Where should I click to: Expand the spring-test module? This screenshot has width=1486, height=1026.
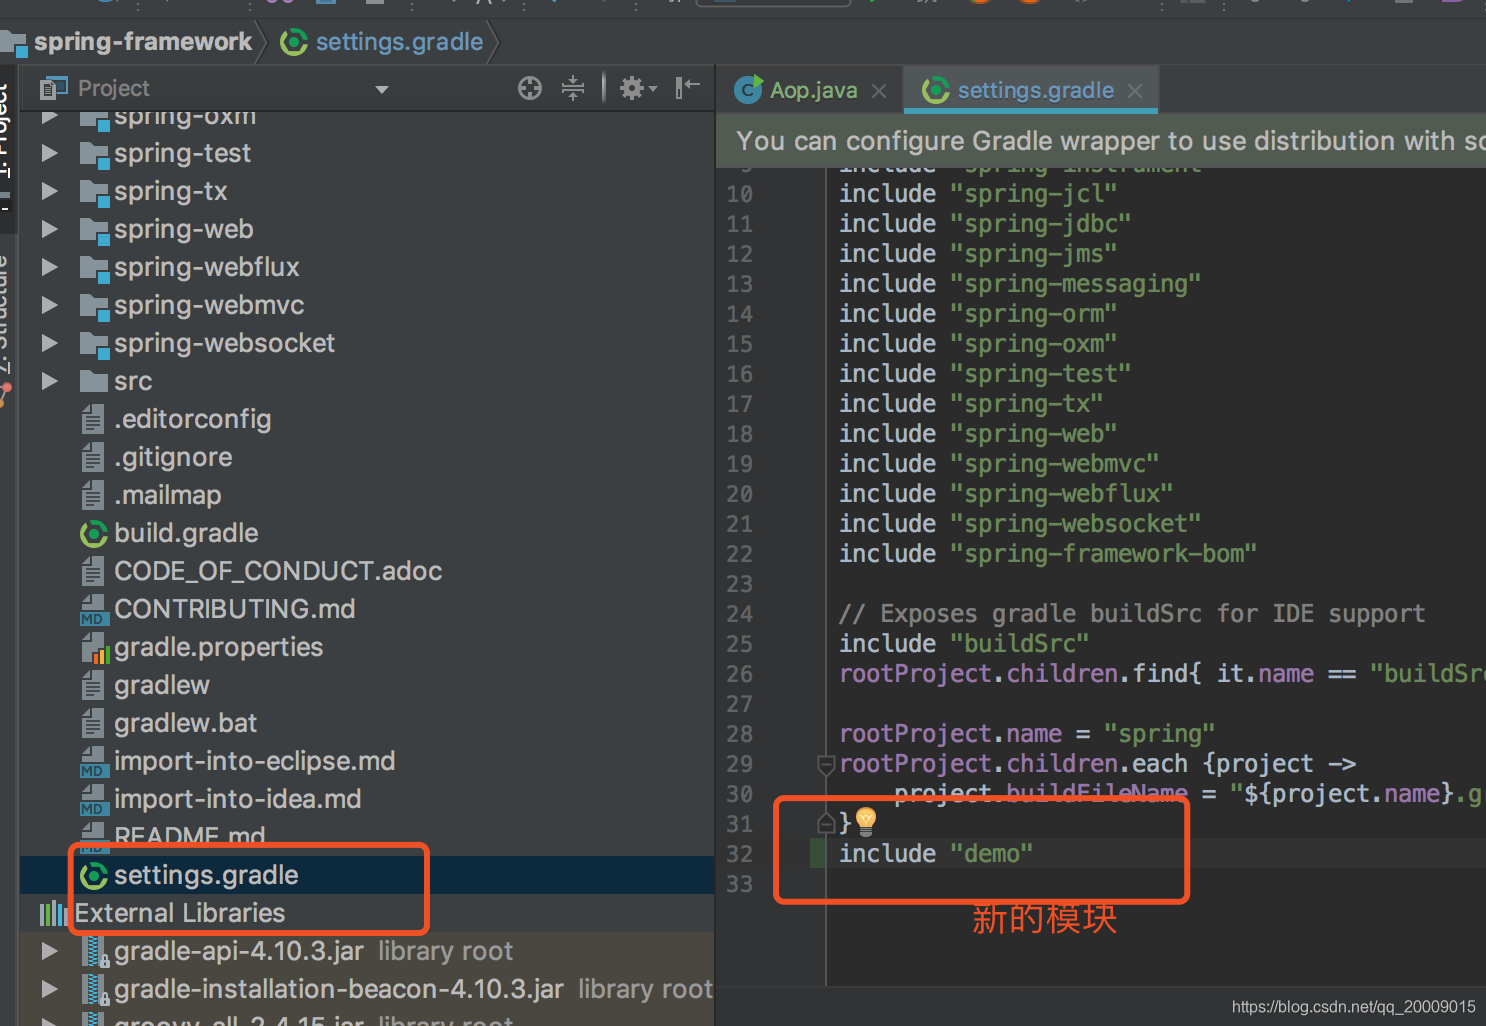[x=49, y=153]
